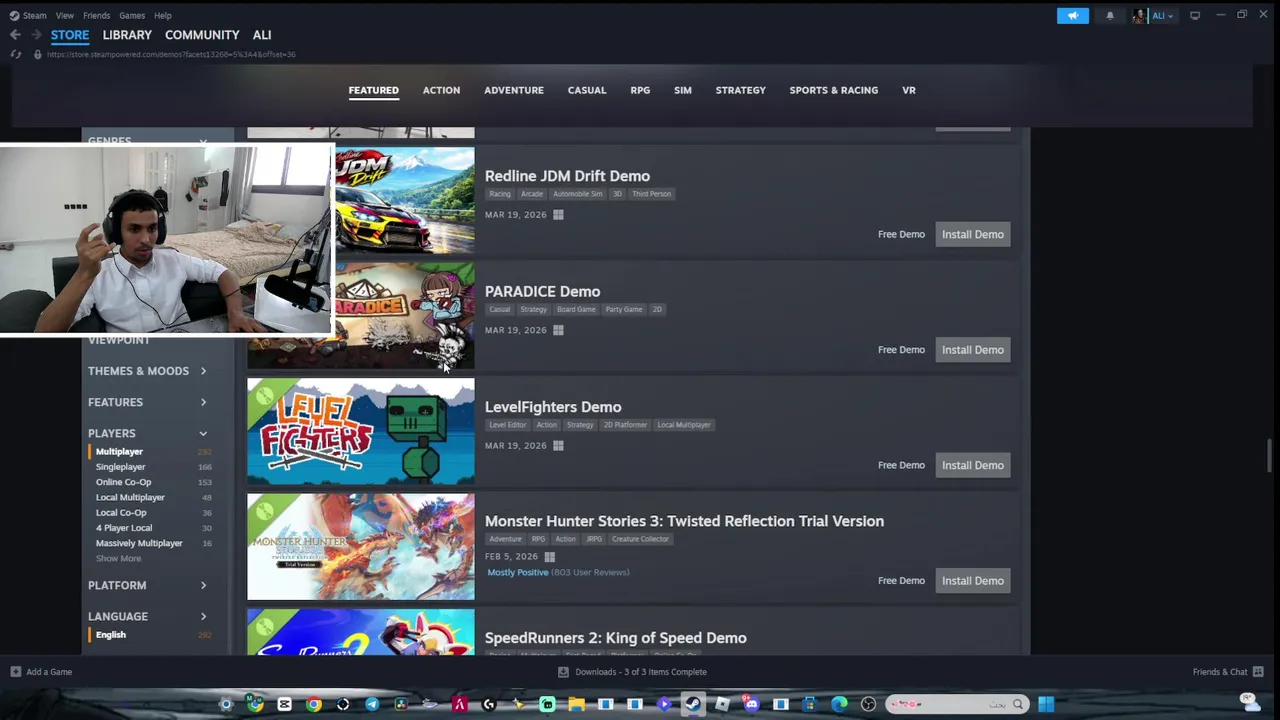Toggle the Massively Multiplayer filter

tap(139, 543)
